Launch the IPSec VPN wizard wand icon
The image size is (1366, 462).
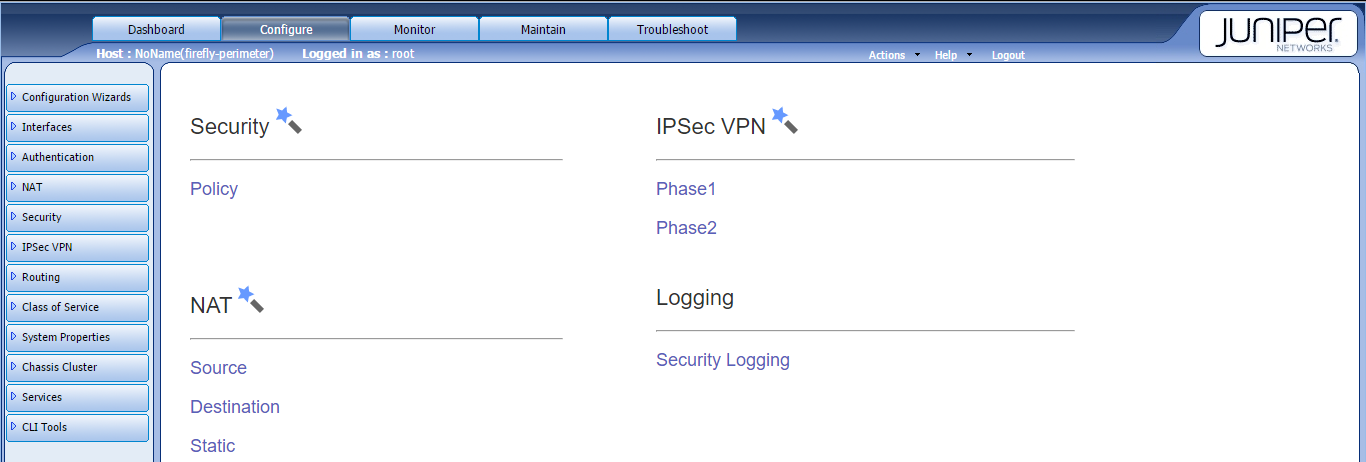[x=784, y=121]
